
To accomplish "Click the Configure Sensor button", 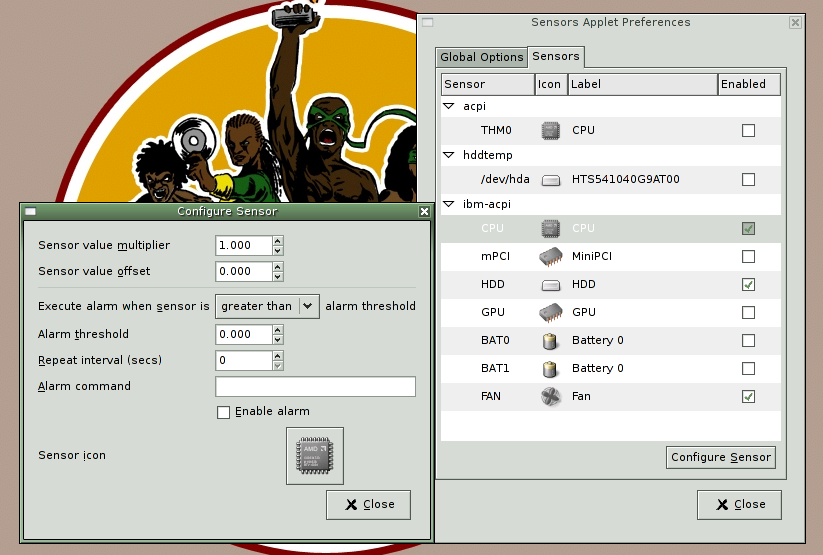I will click(x=720, y=457).
